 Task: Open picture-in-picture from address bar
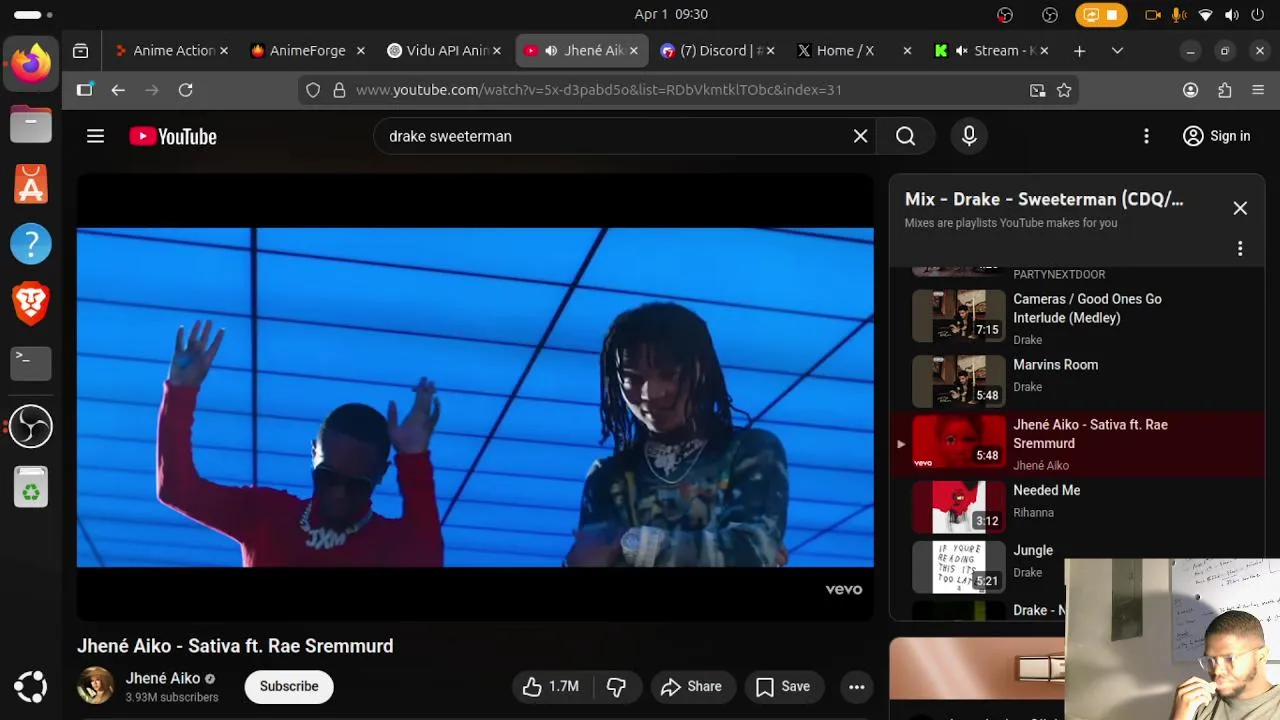tap(1037, 90)
